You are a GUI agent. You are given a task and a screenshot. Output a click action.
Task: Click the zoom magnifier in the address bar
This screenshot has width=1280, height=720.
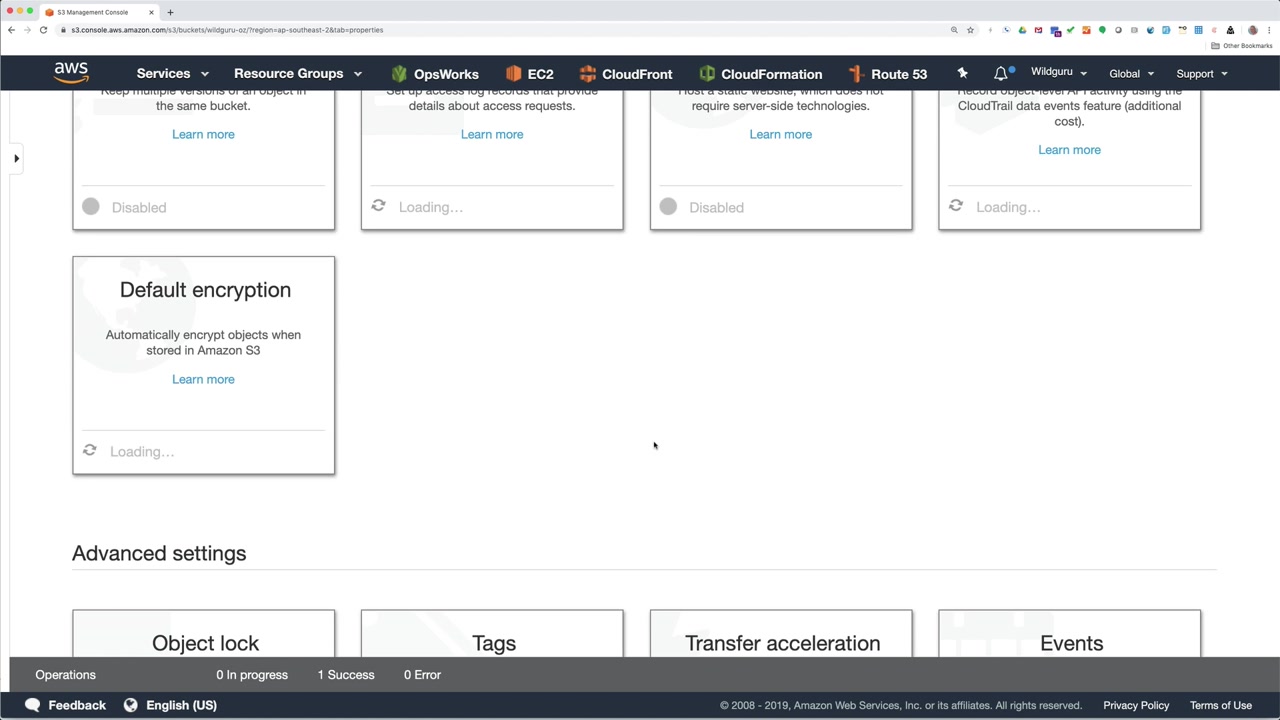[954, 30]
